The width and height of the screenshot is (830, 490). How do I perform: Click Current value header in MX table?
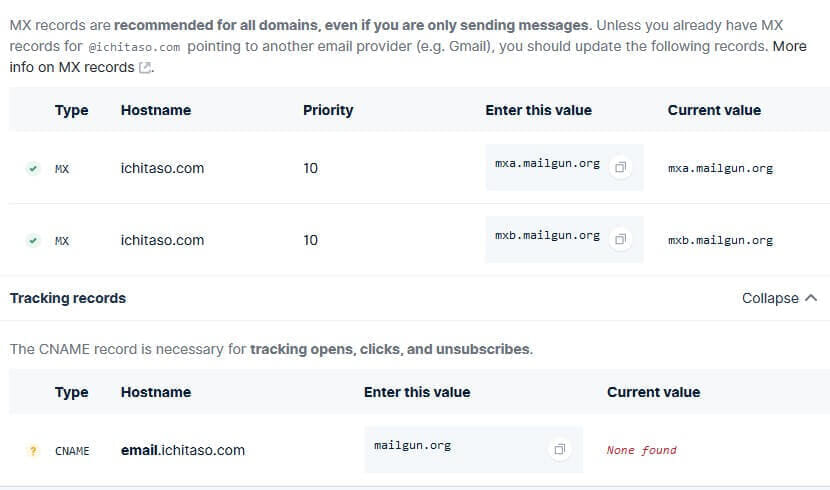click(714, 110)
